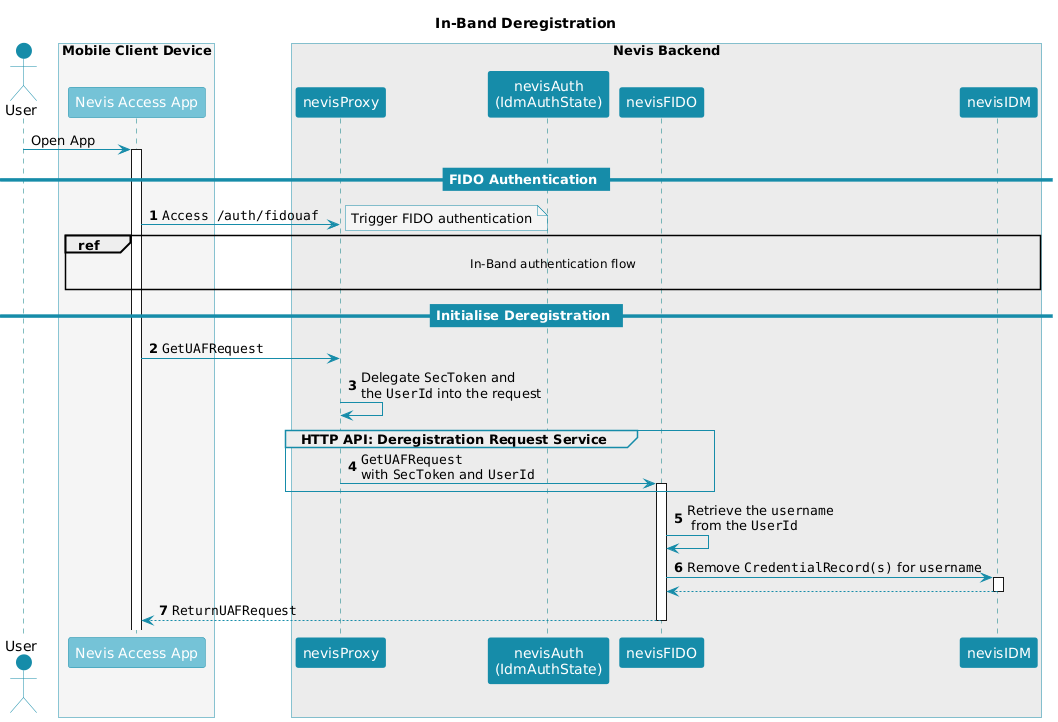Screen dimensions: 1058x722
Task: Click the bottom User label
Action: pyautogui.click(x=21, y=646)
